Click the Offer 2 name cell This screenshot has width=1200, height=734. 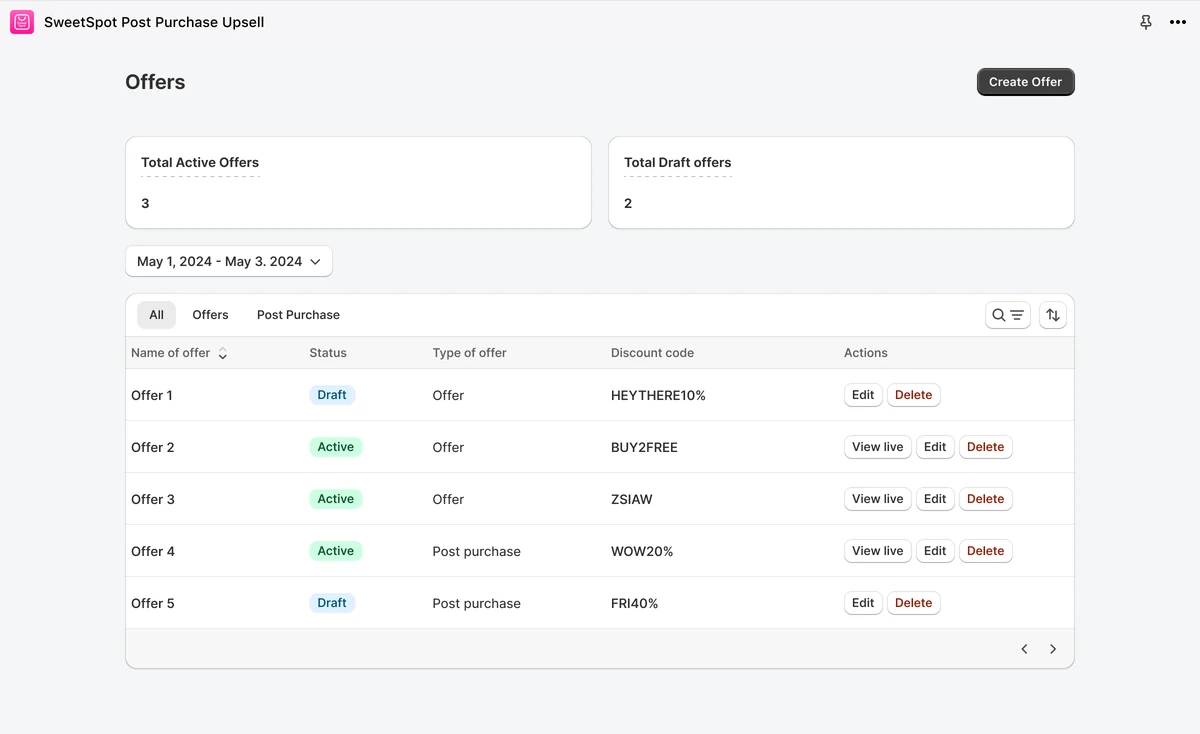(x=153, y=447)
